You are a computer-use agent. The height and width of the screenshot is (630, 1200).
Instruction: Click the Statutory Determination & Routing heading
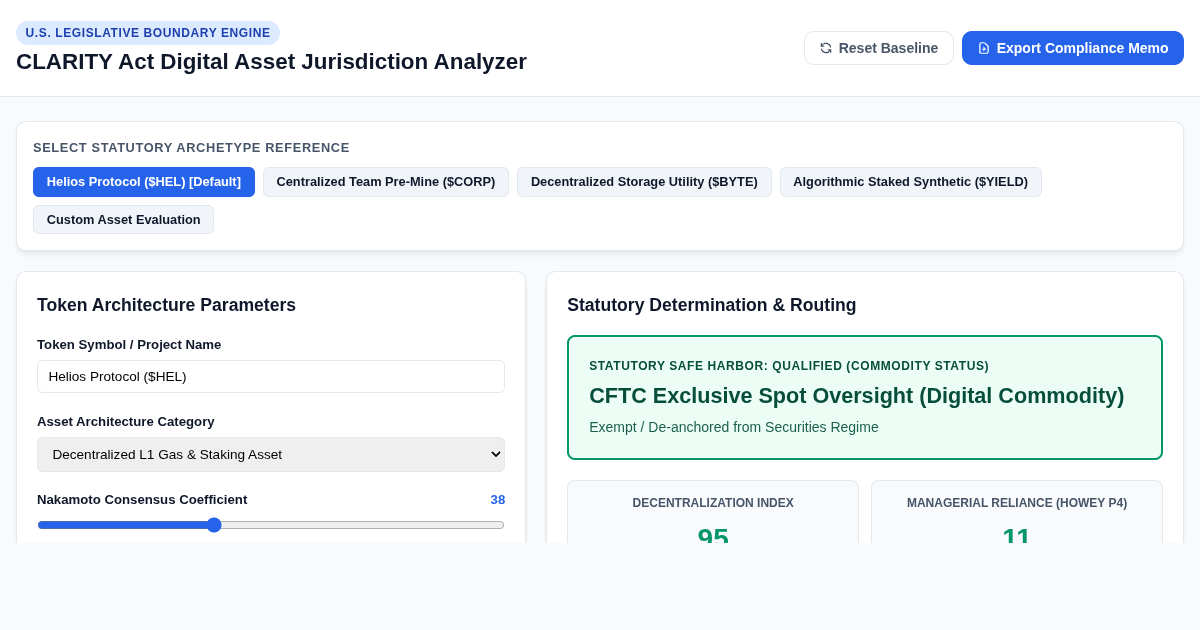tap(712, 305)
